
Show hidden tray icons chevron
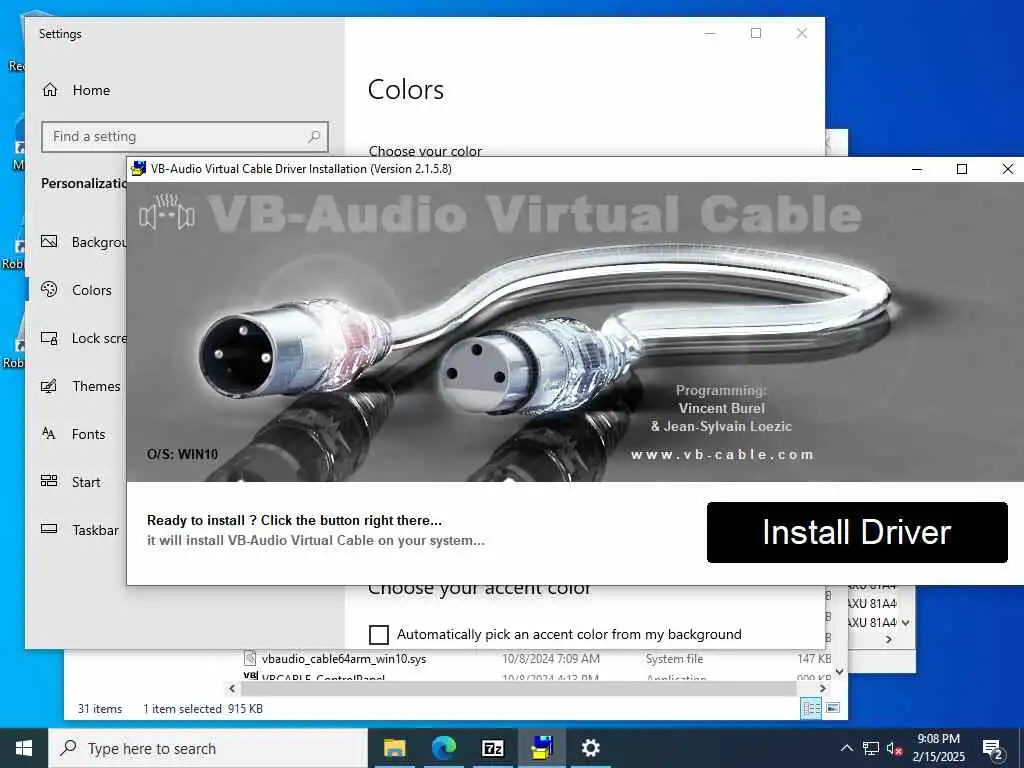coord(846,748)
